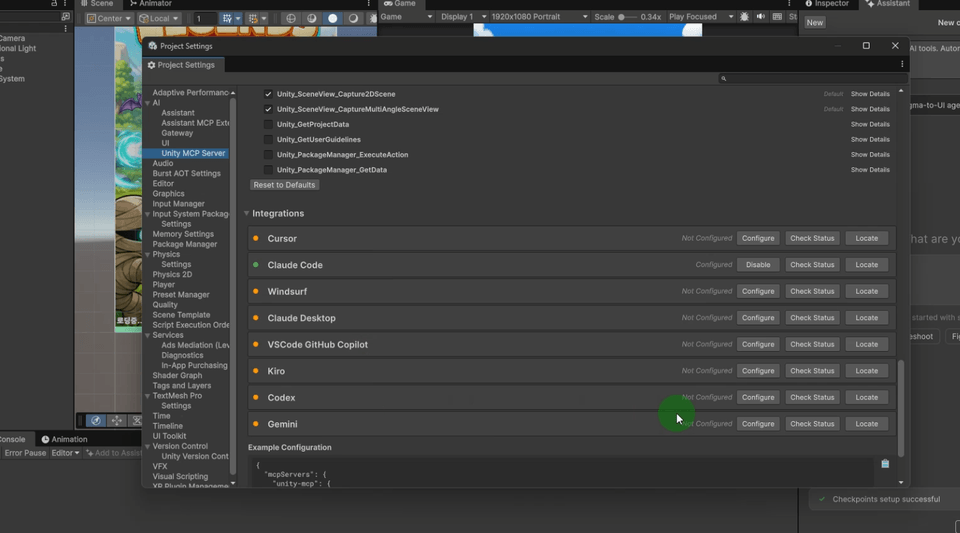960x533 pixels.
Task: Open the Scene view three-dot menu
Action: tap(369, 4)
